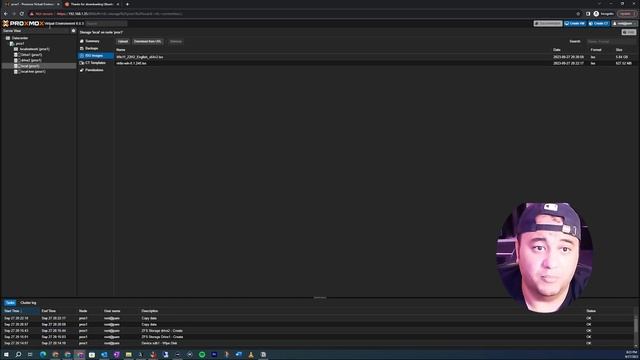The width and height of the screenshot is (640, 360).
Task: Open Windows taskbar search
Action: (18, 355)
